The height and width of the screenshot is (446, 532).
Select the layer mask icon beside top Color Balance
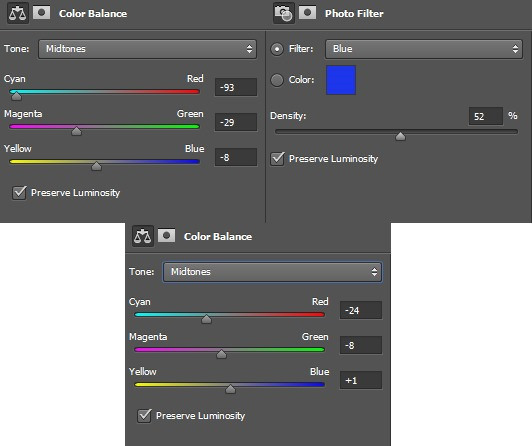(41, 13)
